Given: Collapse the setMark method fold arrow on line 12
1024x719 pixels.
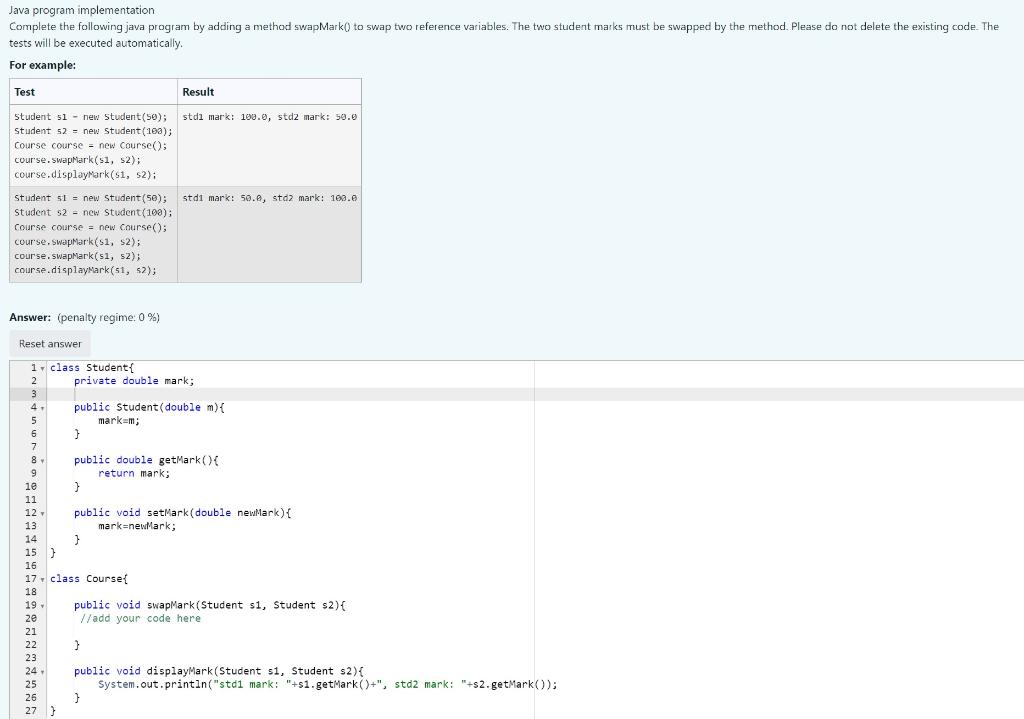Looking at the screenshot, I should coord(42,513).
